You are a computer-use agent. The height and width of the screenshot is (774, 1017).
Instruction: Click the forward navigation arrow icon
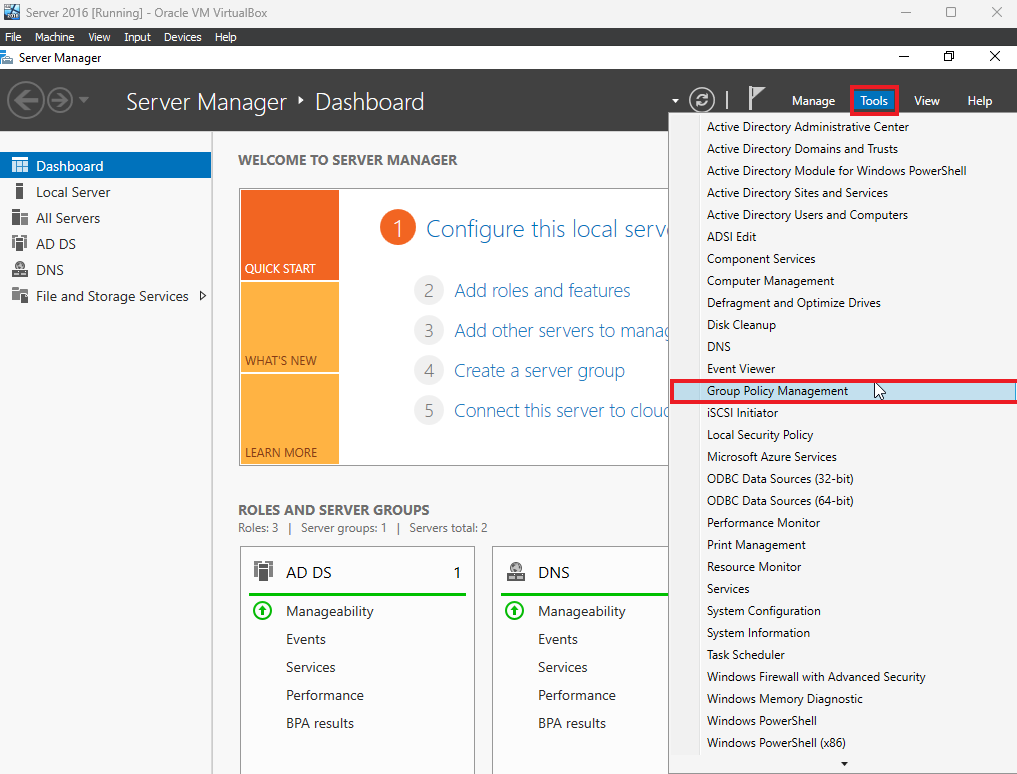60,101
